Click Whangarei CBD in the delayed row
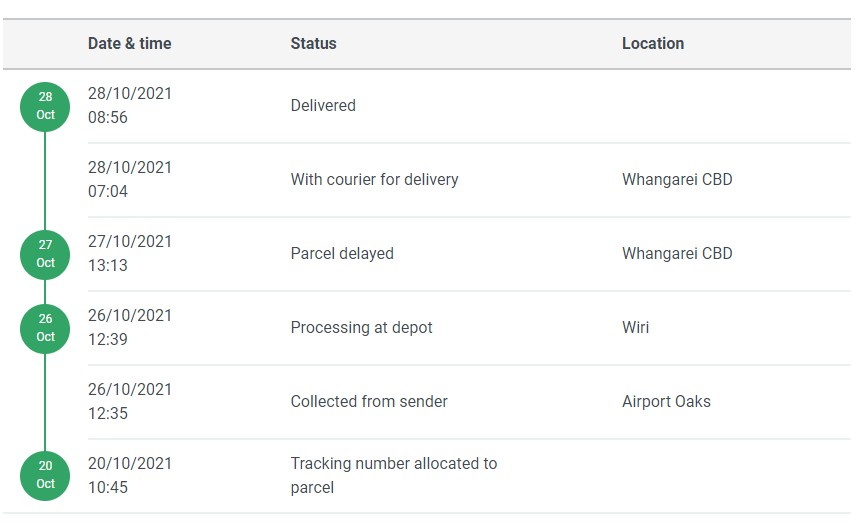 (677, 254)
